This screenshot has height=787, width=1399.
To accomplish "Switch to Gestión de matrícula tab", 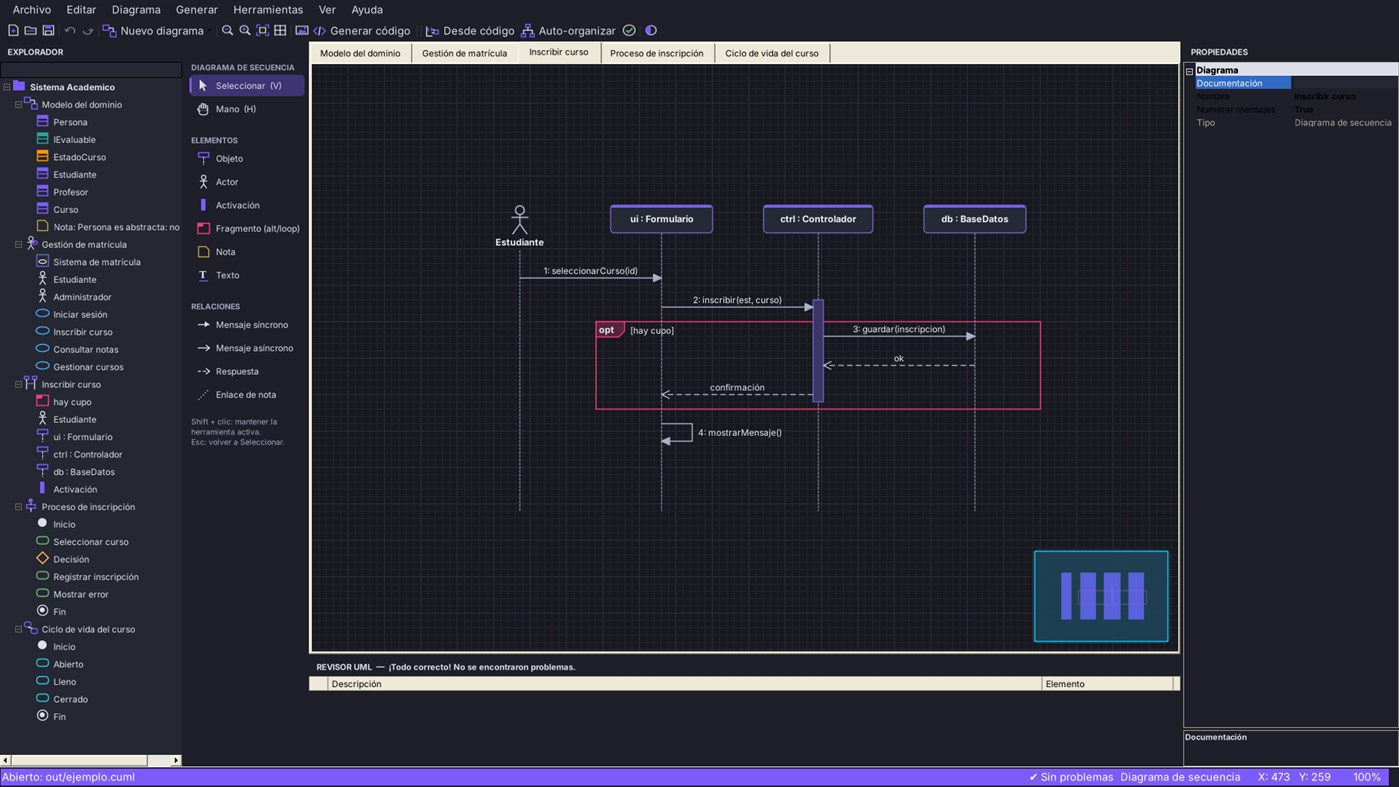I will 464,53.
